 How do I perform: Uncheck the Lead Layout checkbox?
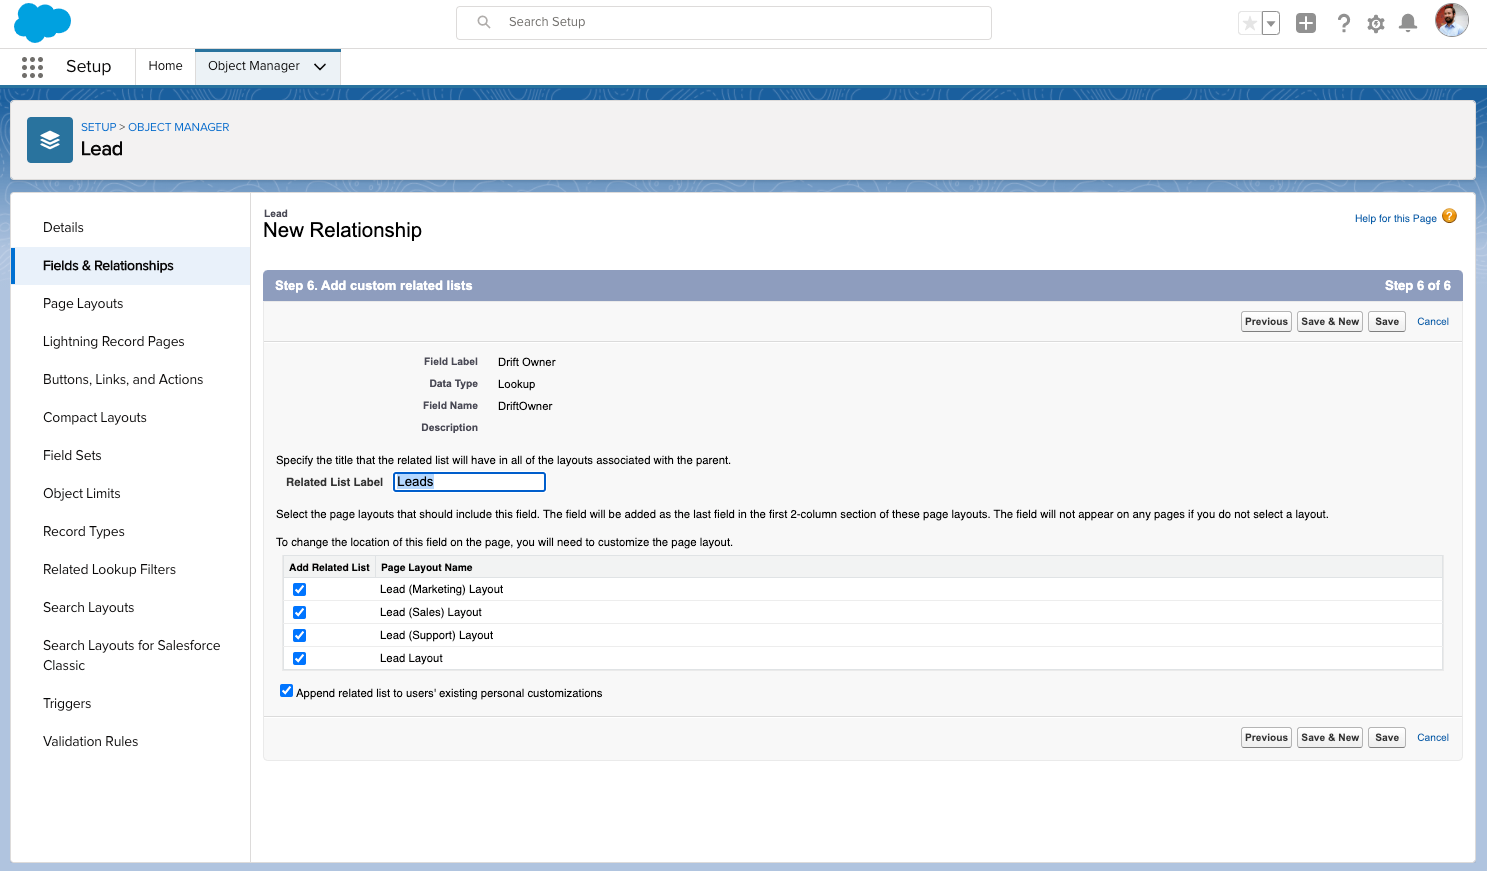click(x=299, y=659)
